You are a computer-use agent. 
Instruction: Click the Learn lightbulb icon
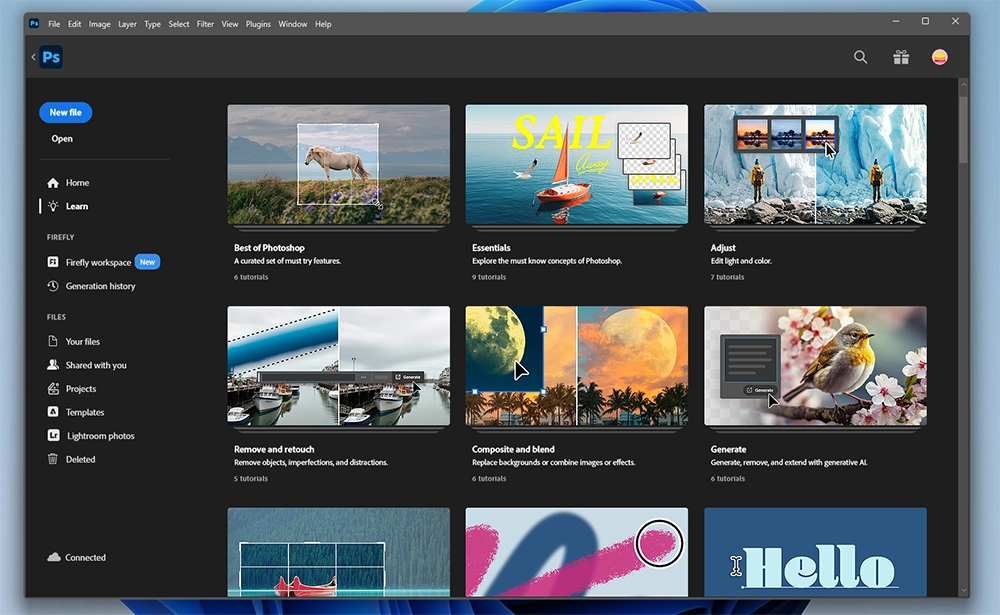pyautogui.click(x=53, y=206)
